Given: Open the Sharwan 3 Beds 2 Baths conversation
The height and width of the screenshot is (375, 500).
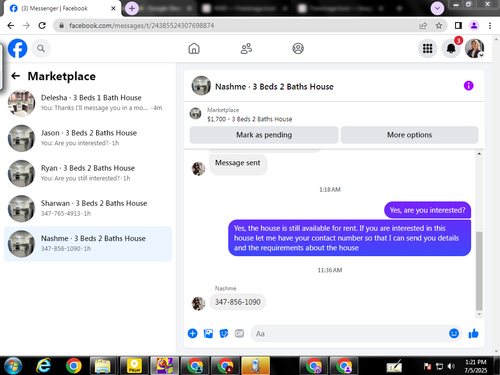Looking at the screenshot, I should point(88,208).
